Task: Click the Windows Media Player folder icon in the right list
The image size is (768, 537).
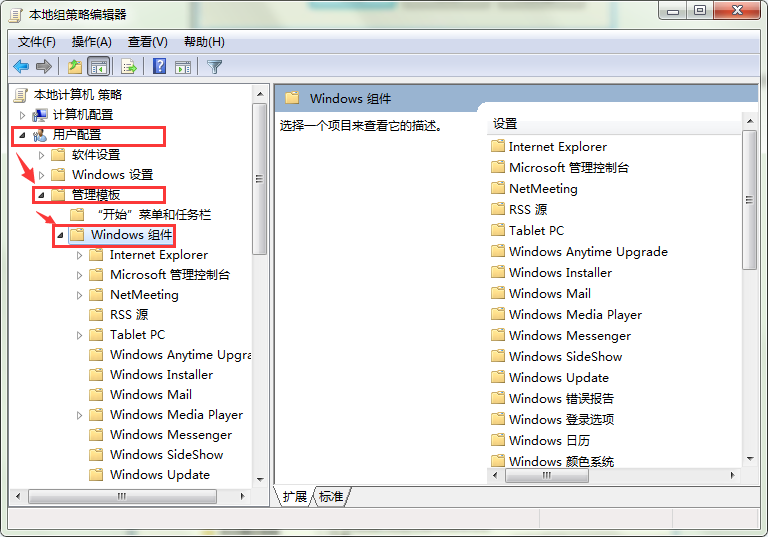Action: click(x=498, y=314)
